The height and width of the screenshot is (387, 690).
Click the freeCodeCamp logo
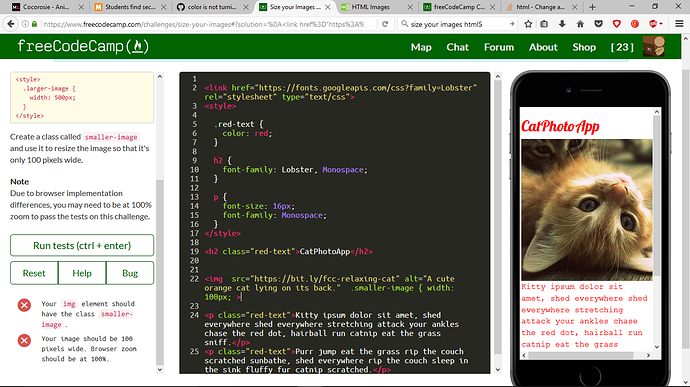pyautogui.click(x=83, y=46)
